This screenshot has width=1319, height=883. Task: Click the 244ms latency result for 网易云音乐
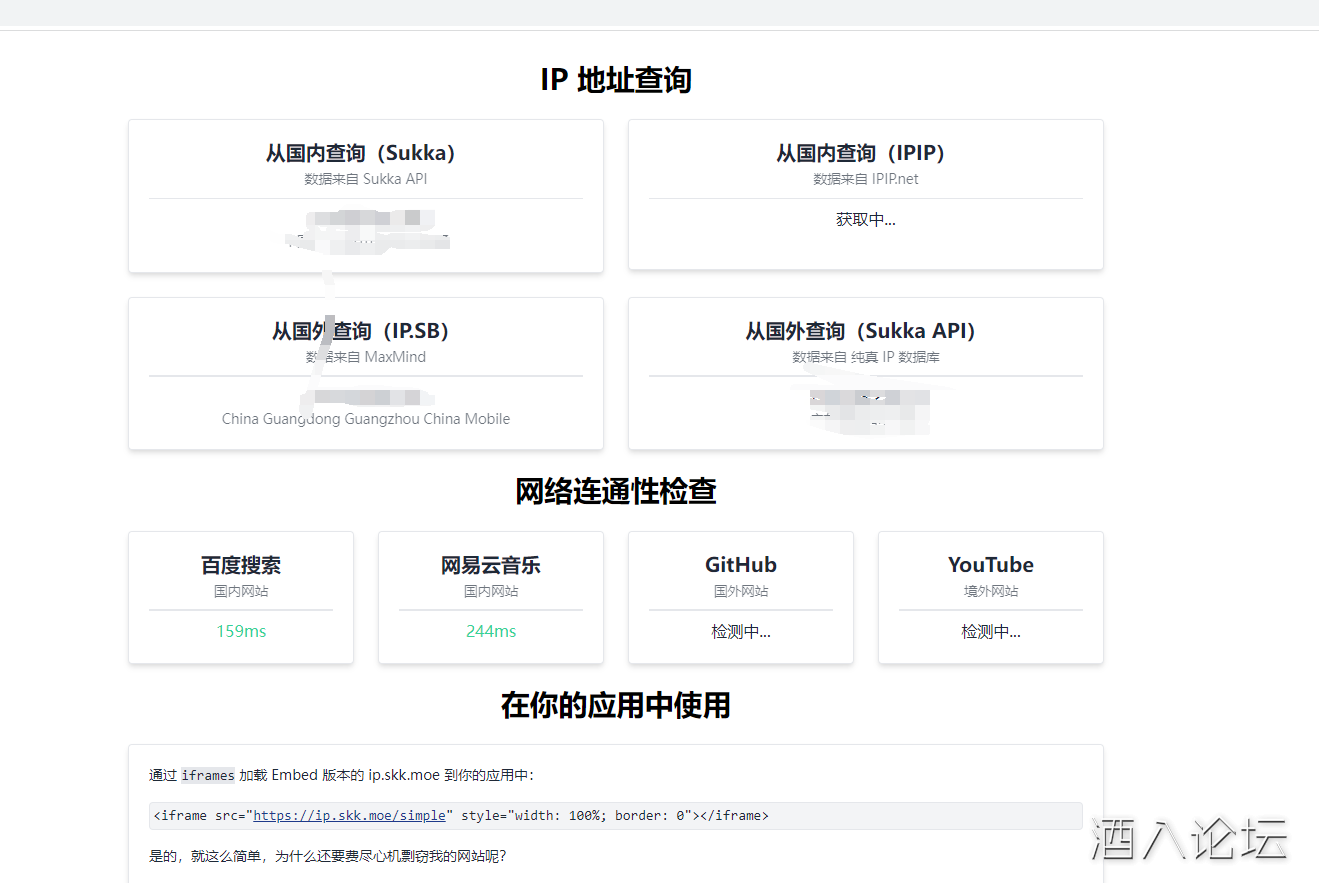(x=490, y=631)
